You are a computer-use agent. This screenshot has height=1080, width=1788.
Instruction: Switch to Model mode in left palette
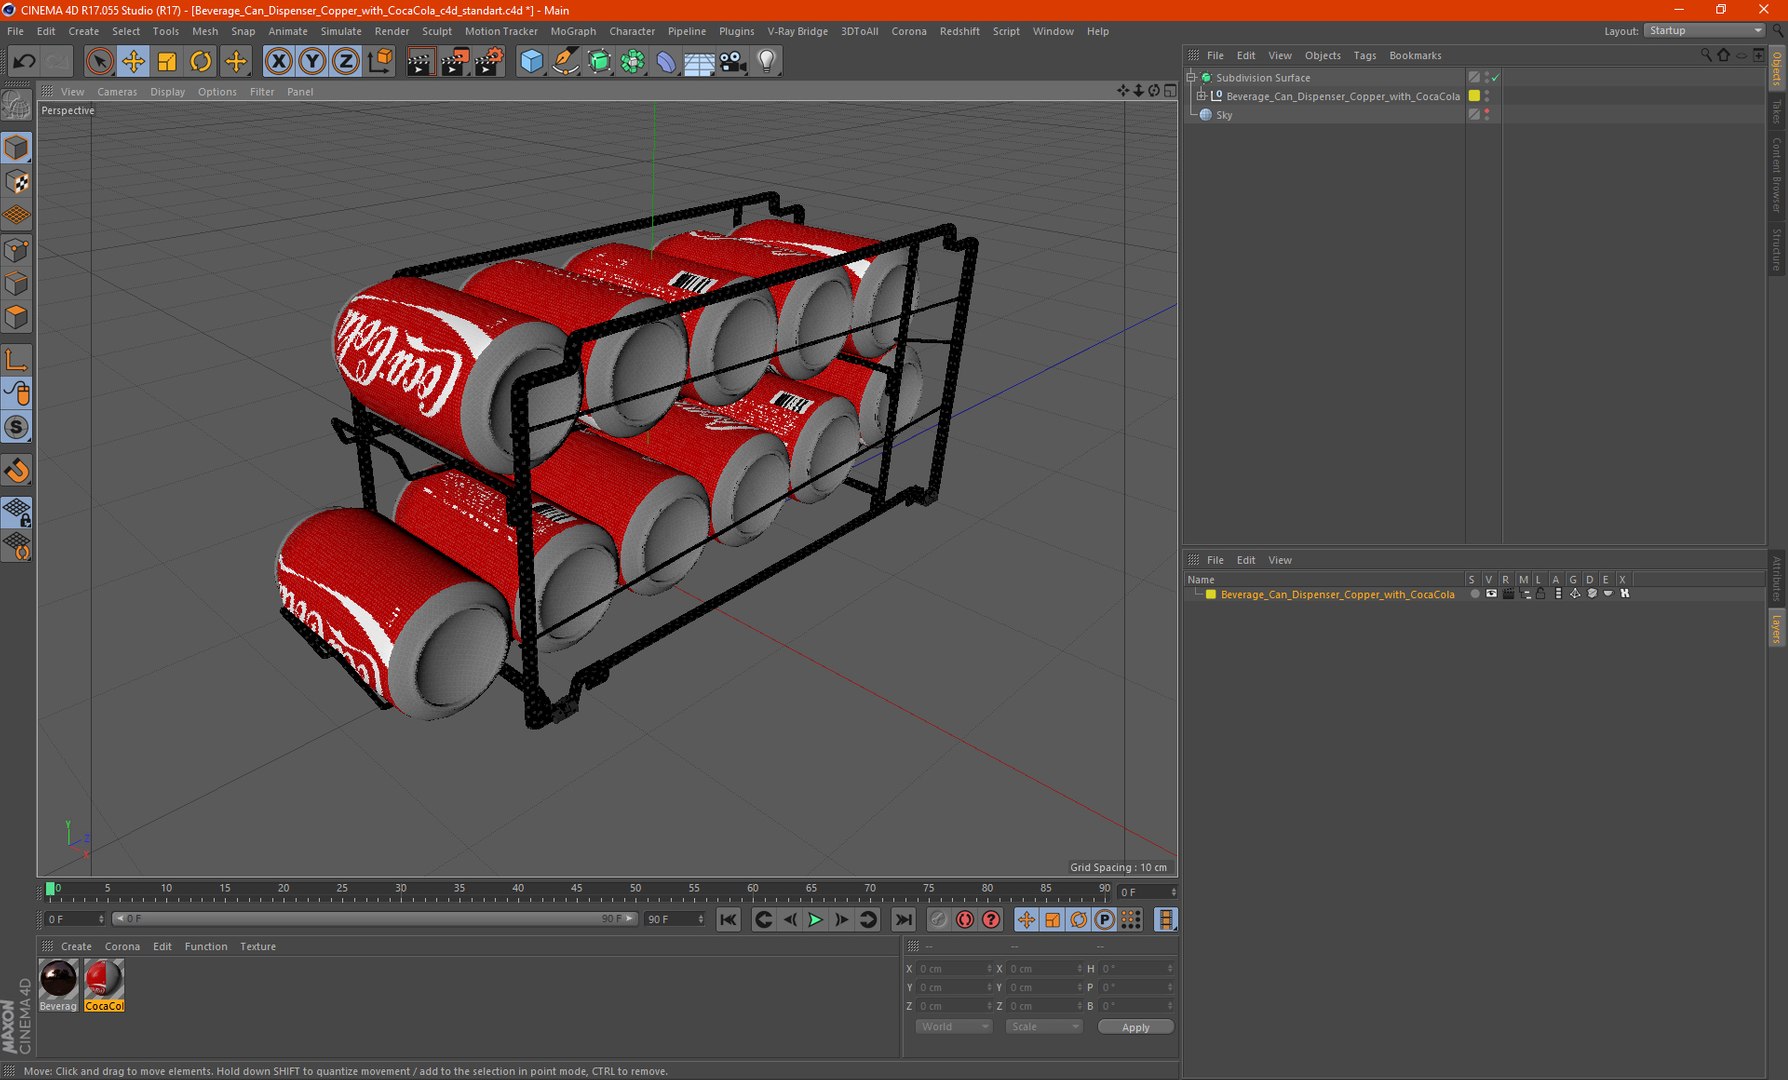(17, 148)
